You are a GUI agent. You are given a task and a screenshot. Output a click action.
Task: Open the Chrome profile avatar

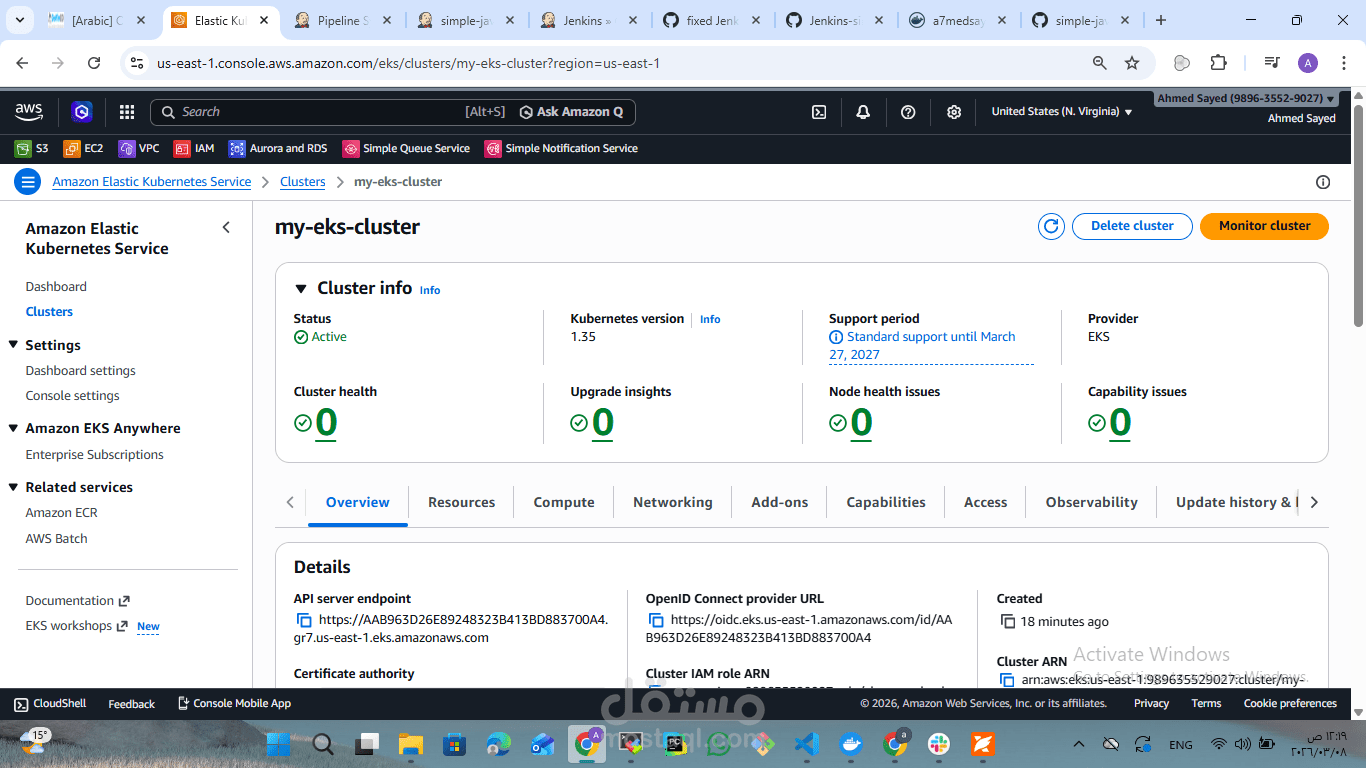1308,63
